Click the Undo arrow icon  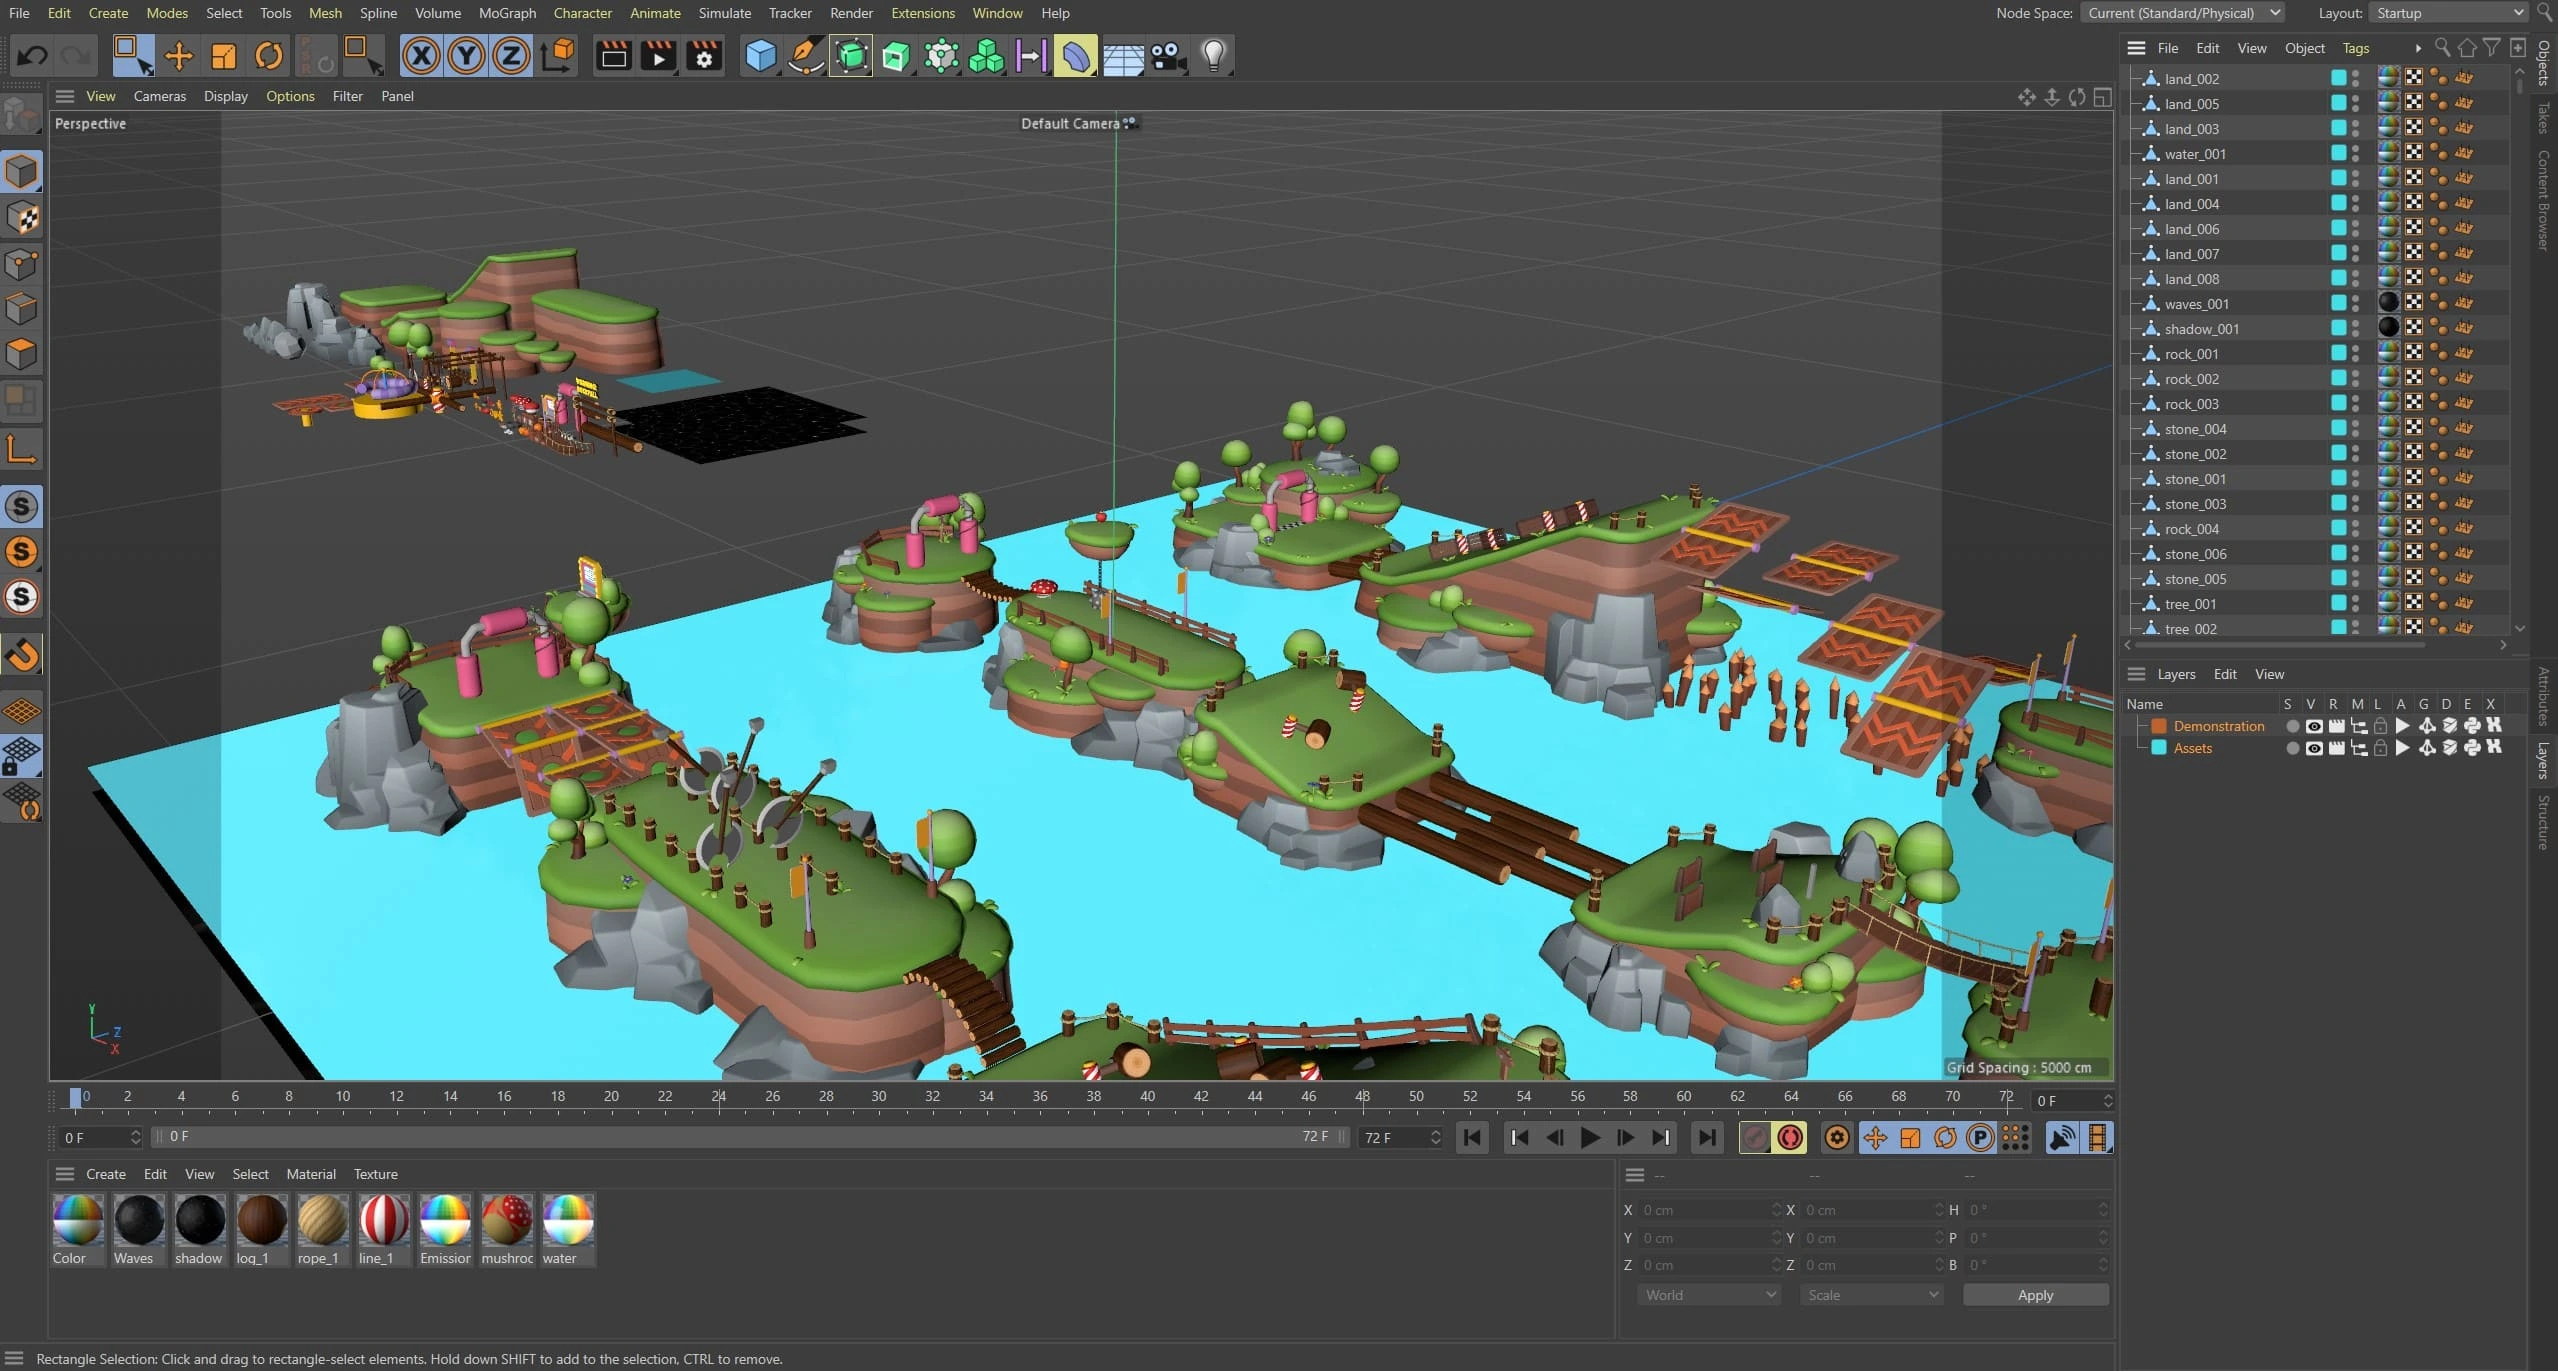tap(32, 56)
